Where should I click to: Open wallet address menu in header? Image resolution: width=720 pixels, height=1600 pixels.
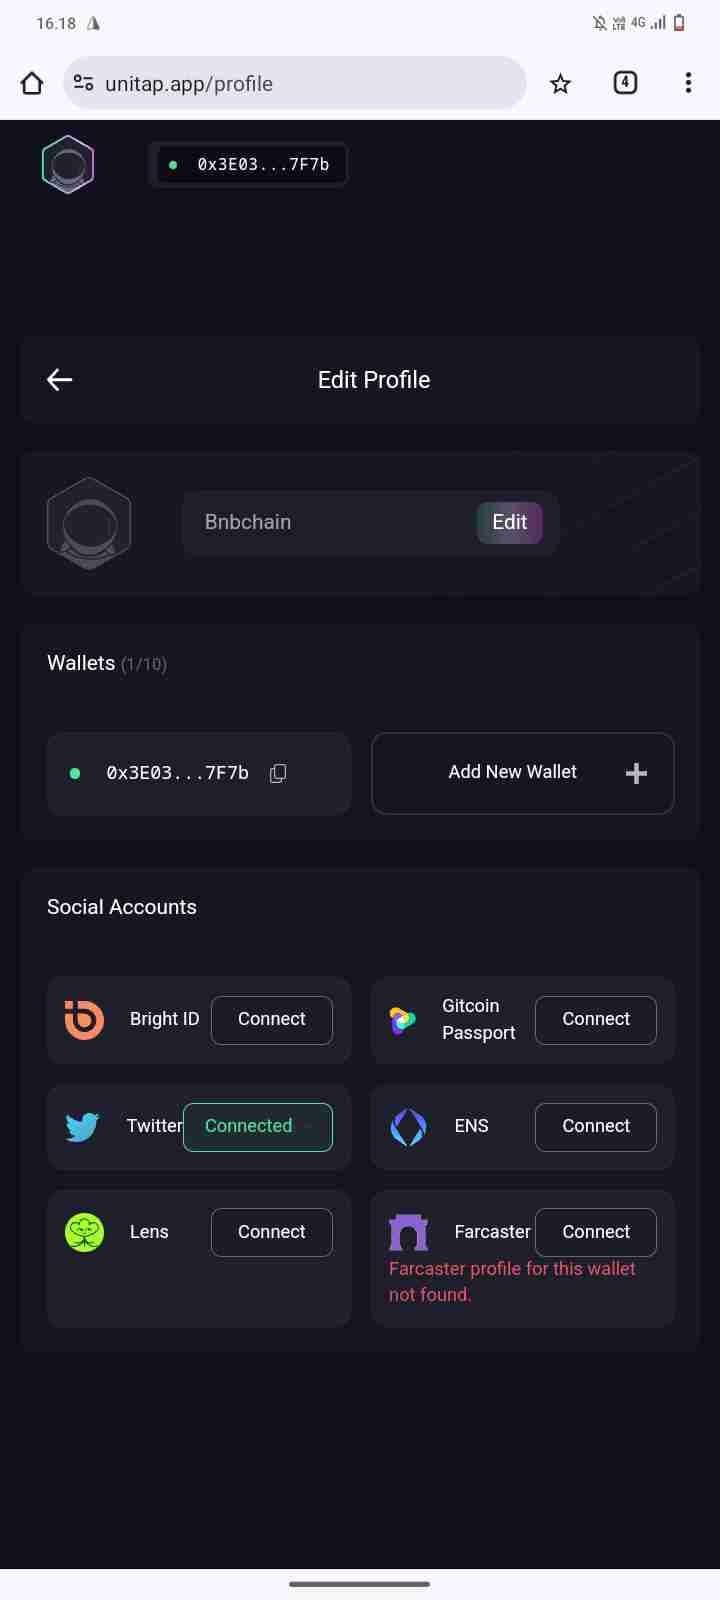click(x=248, y=165)
